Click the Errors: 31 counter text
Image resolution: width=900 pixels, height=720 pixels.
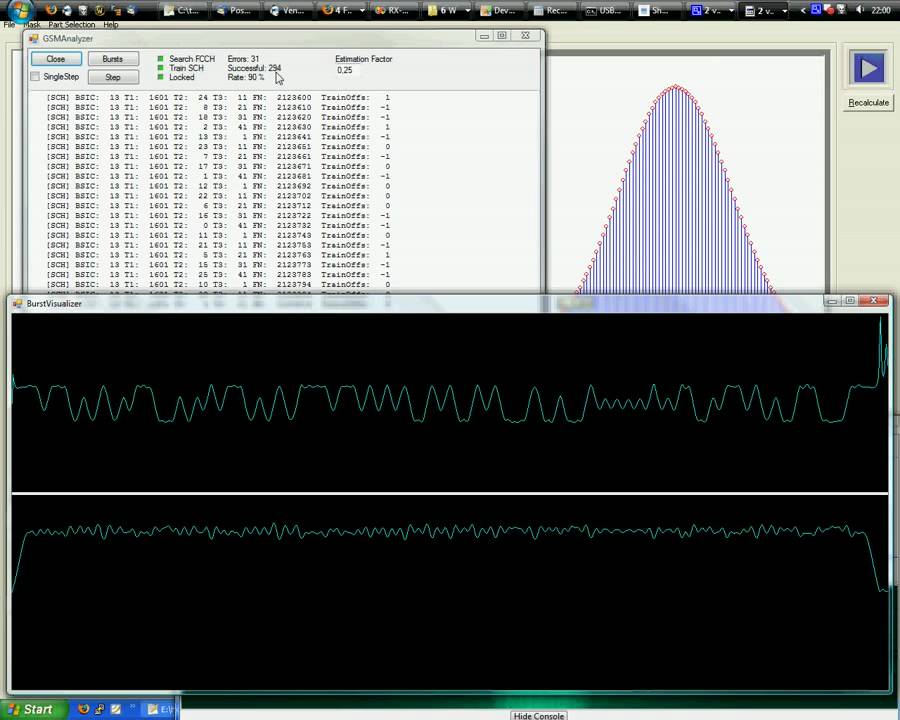click(x=243, y=59)
